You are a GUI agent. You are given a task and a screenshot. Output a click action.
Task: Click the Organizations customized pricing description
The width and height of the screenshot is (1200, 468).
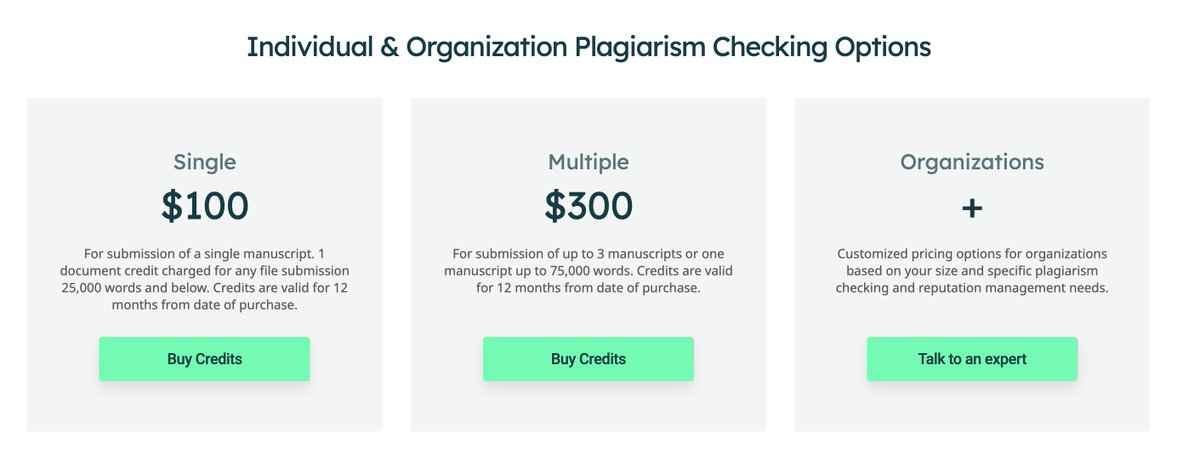971,271
